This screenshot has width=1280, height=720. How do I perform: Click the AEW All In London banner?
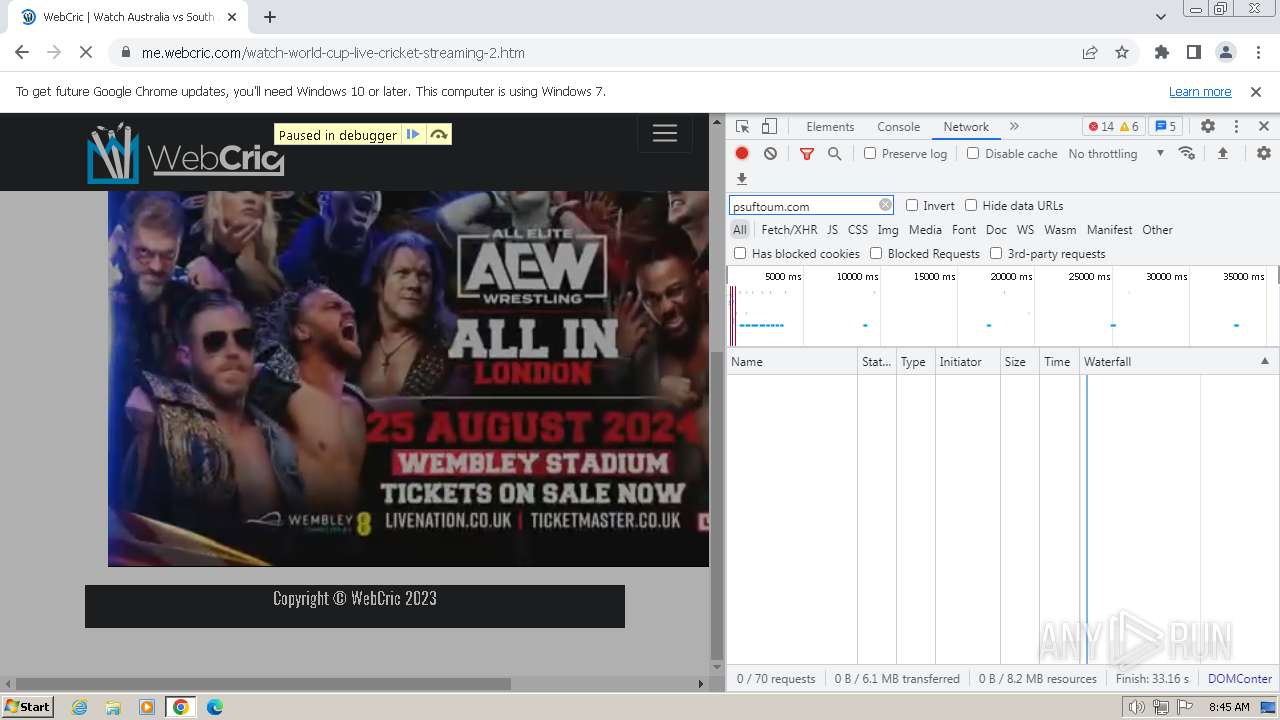(408, 378)
